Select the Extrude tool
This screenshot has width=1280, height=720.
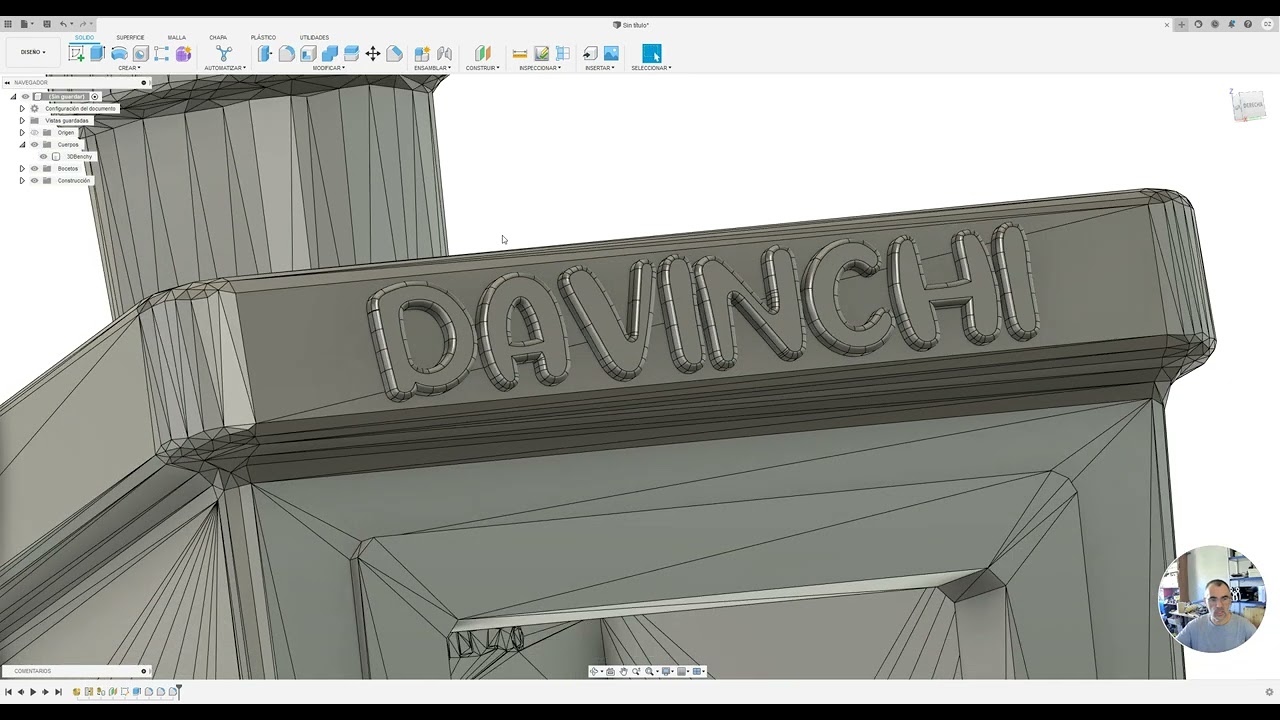click(97, 53)
